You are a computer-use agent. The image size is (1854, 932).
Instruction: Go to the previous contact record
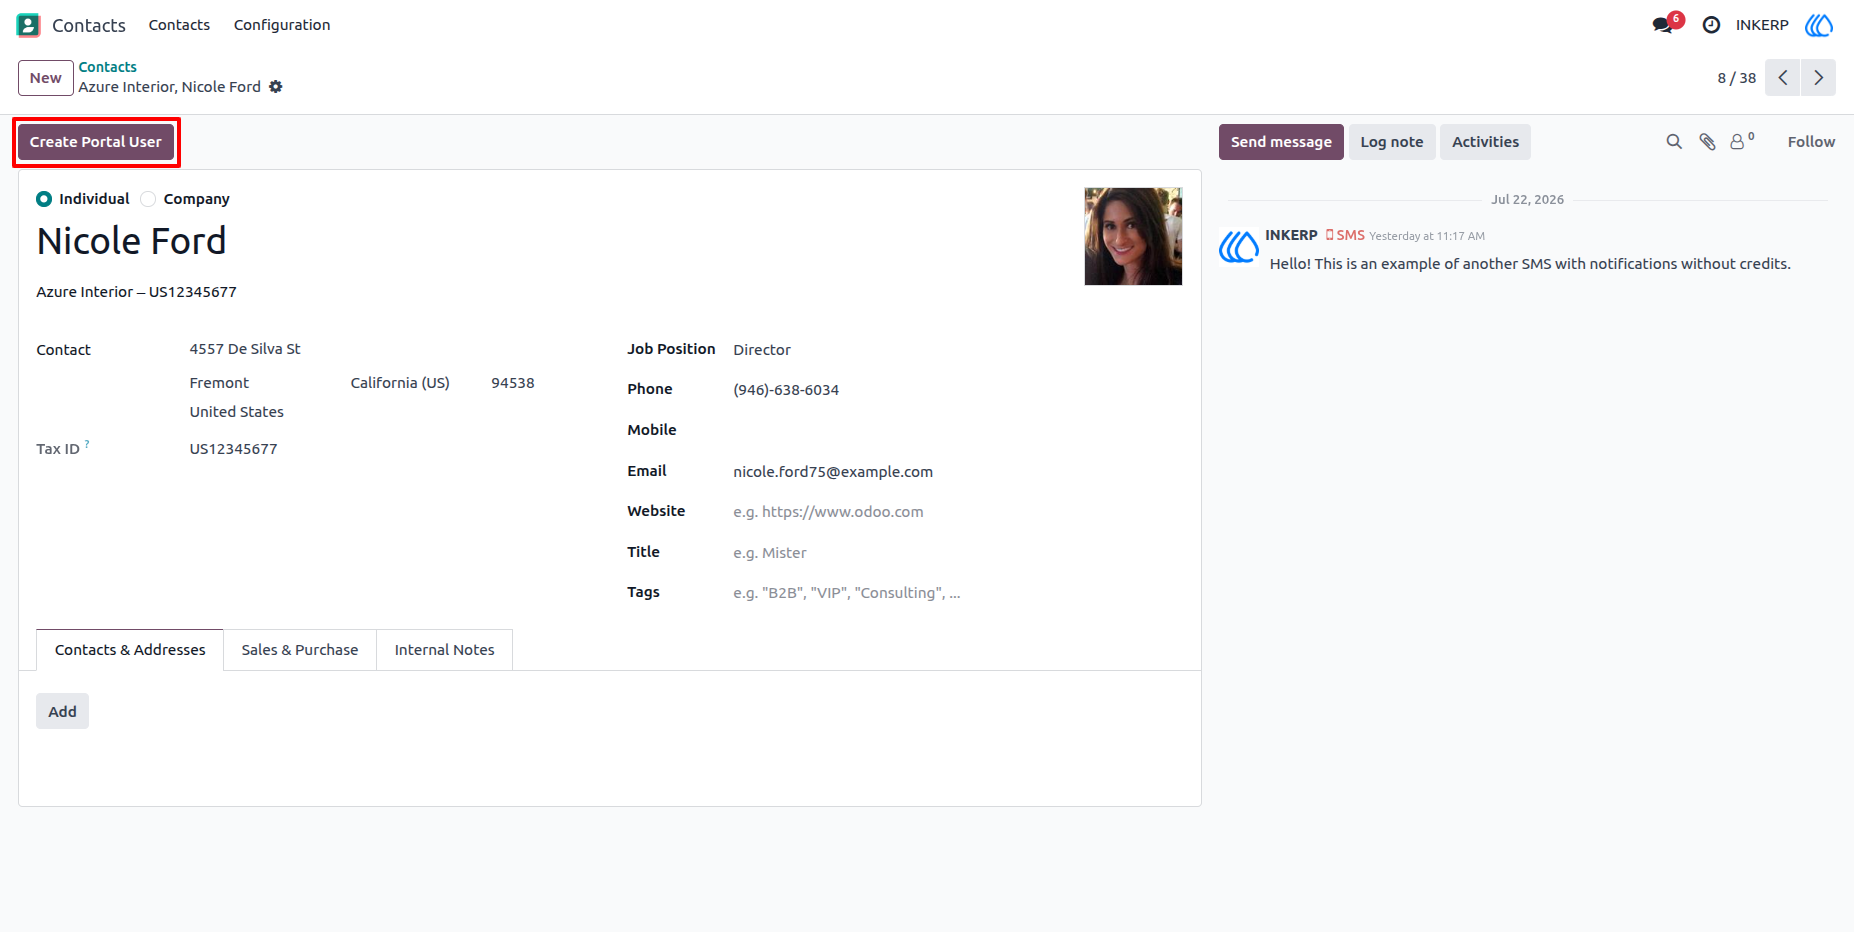coord(1783,78)
